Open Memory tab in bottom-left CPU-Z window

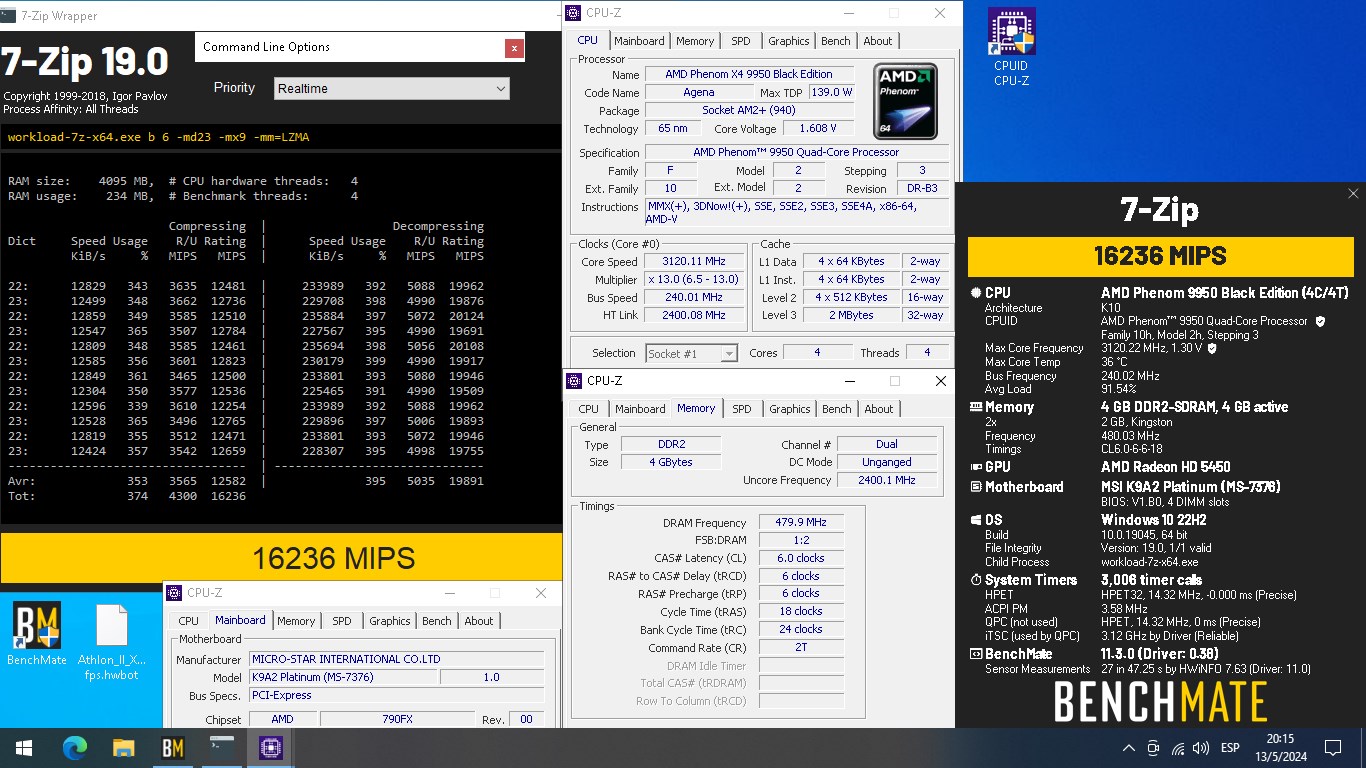point(296,621)
